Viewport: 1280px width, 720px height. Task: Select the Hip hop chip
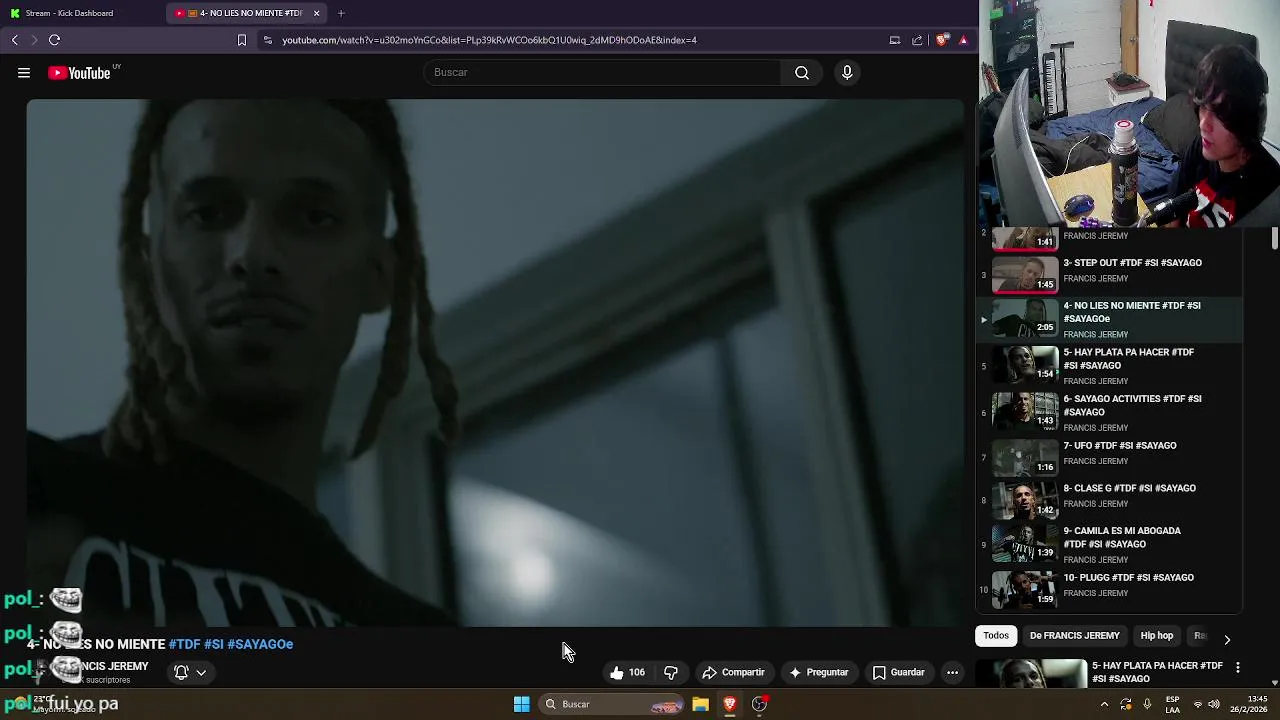click(1157, 635)
